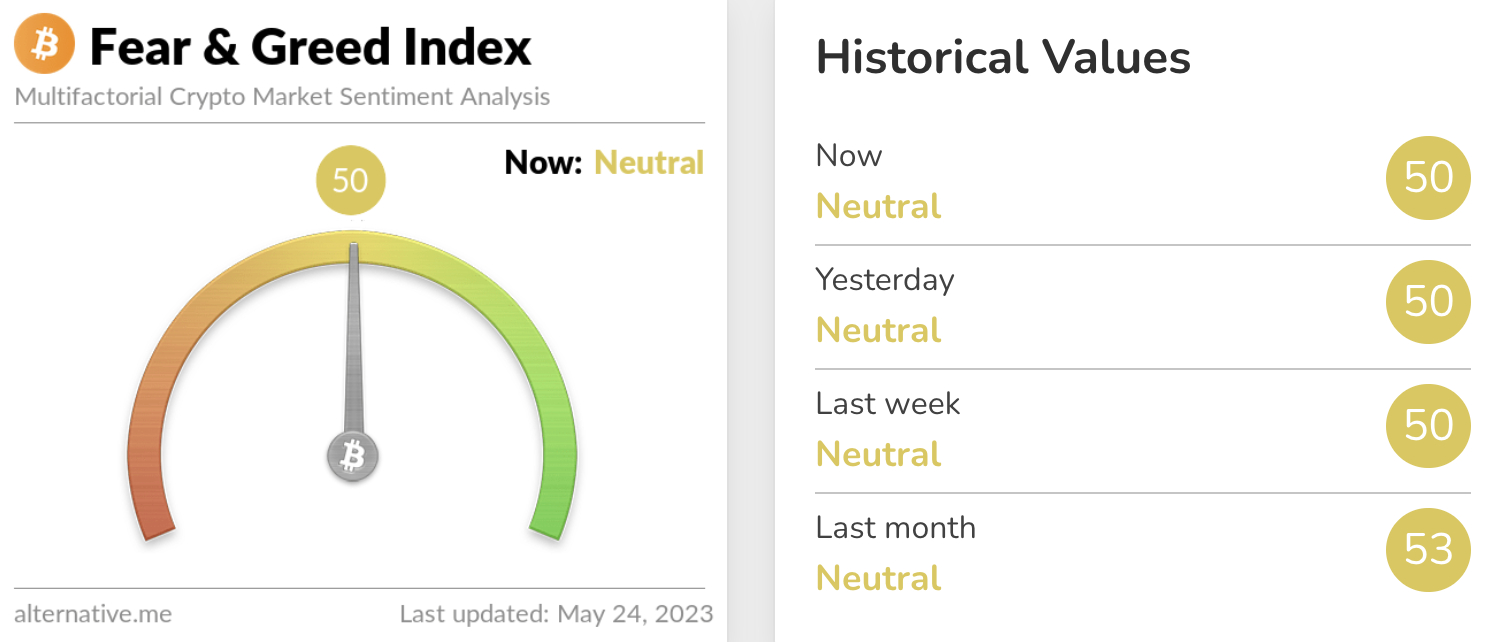Viewport: 1502px width, 642px height.
Task: Click the silver Bitcoin coin at needle base
Action: [x=353, y=457]
